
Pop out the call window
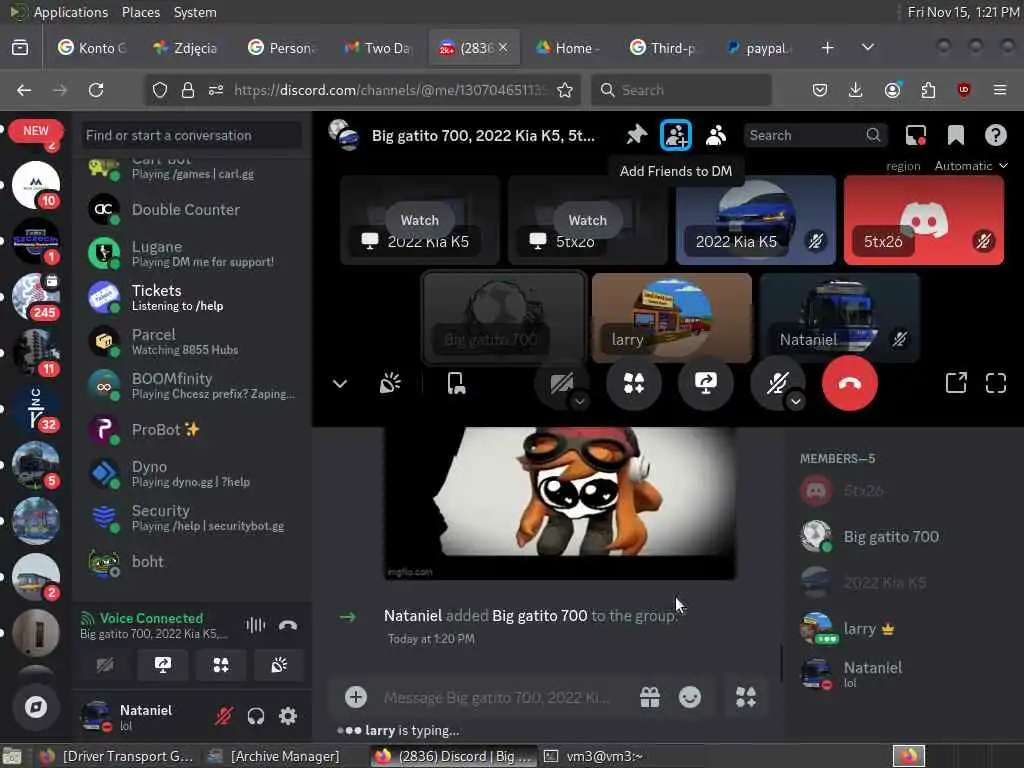click(955, 383)
